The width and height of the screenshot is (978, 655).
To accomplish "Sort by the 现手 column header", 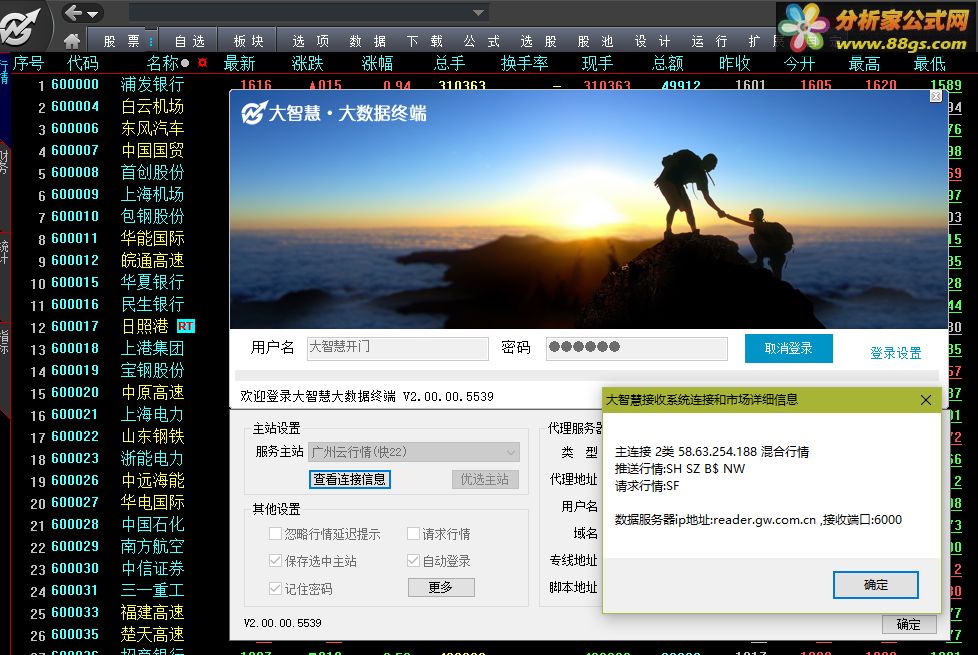I will [x=597, y=63].
